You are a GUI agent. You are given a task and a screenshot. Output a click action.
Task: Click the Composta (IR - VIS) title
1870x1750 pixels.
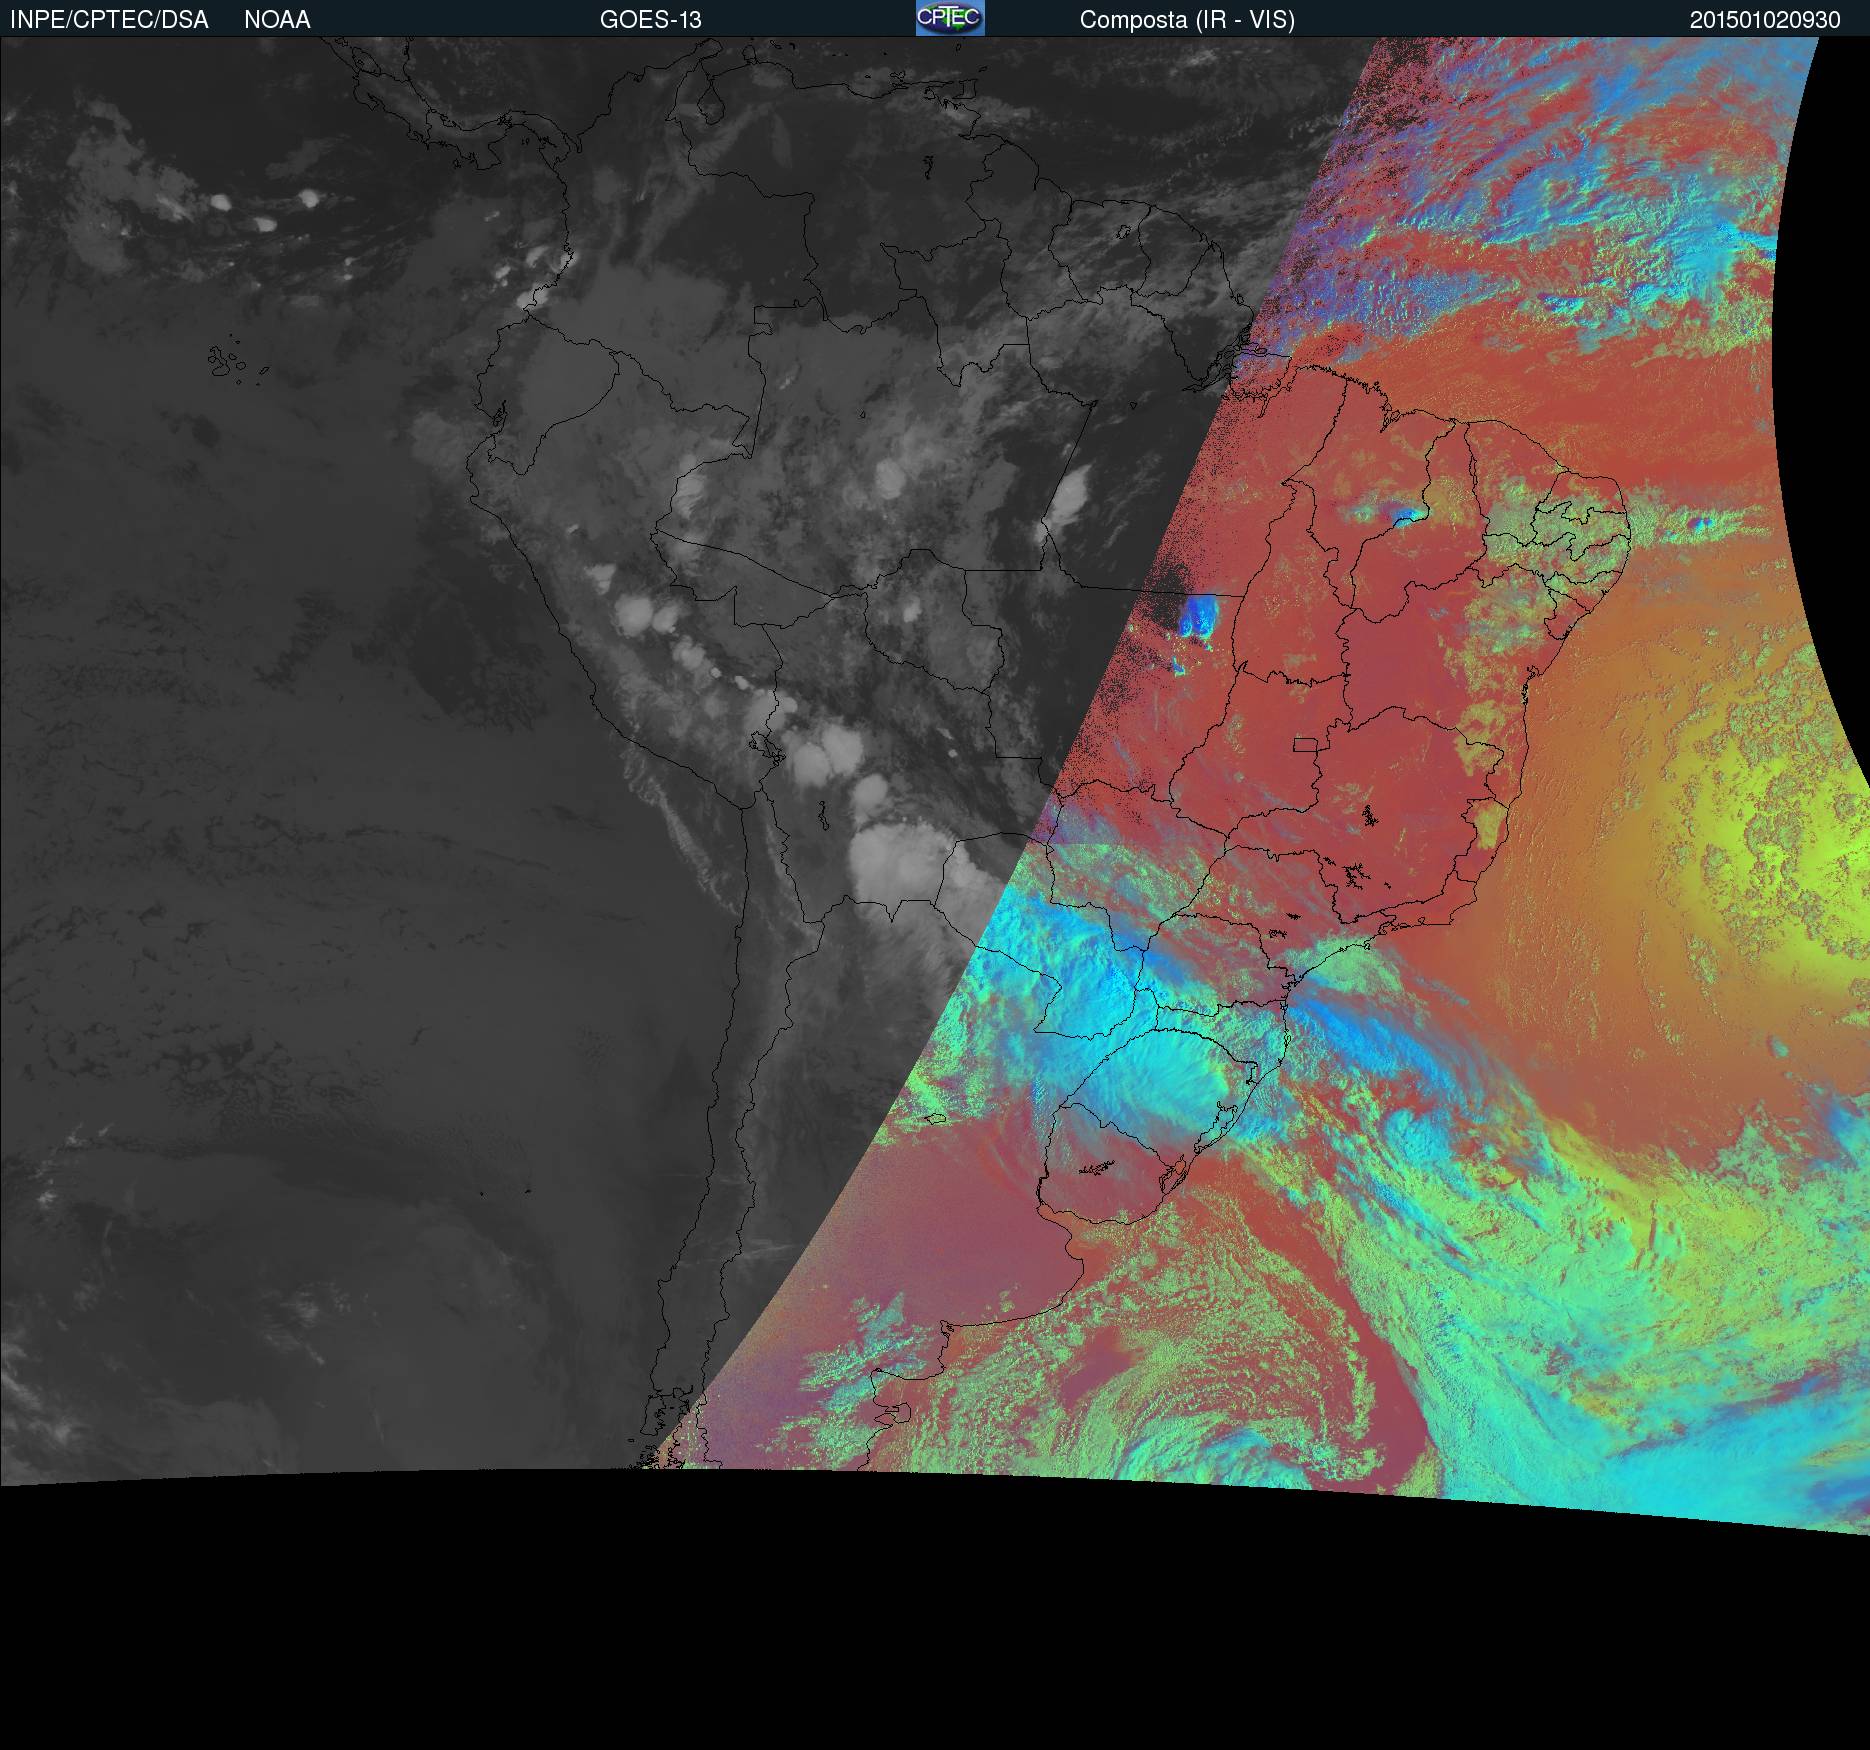click(1187, 20)
